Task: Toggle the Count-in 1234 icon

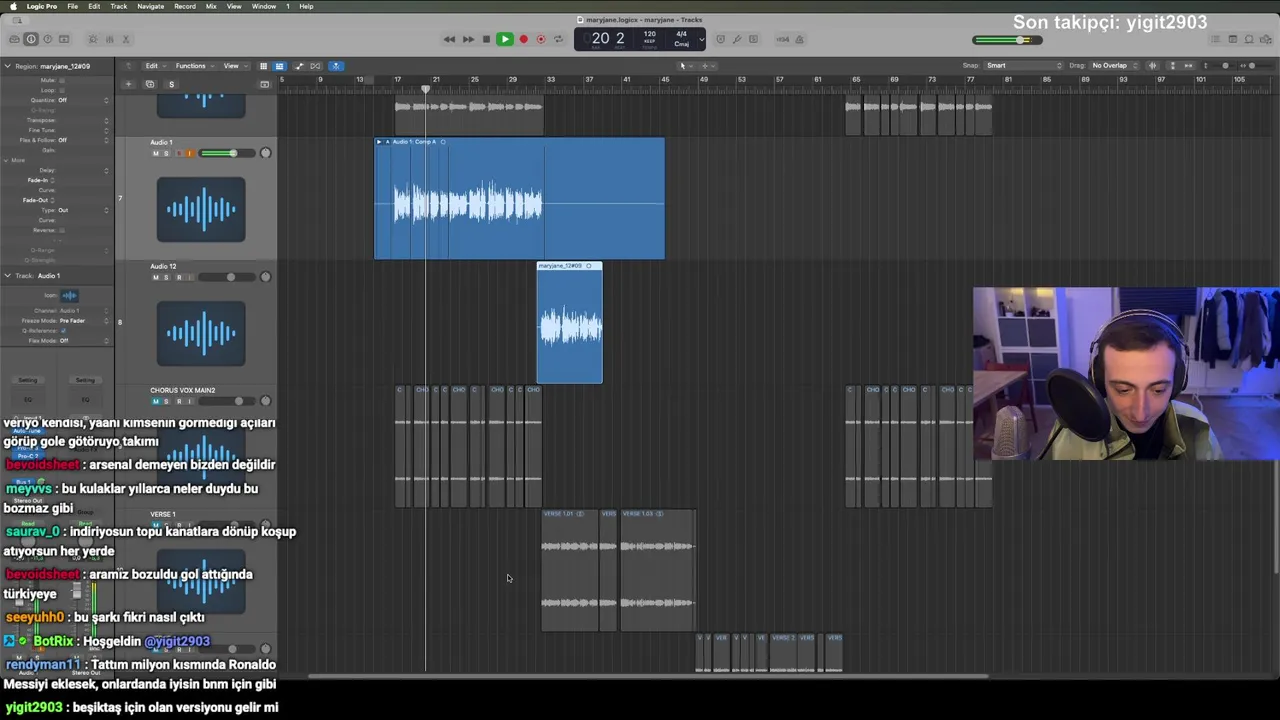Action: (783, 39)
